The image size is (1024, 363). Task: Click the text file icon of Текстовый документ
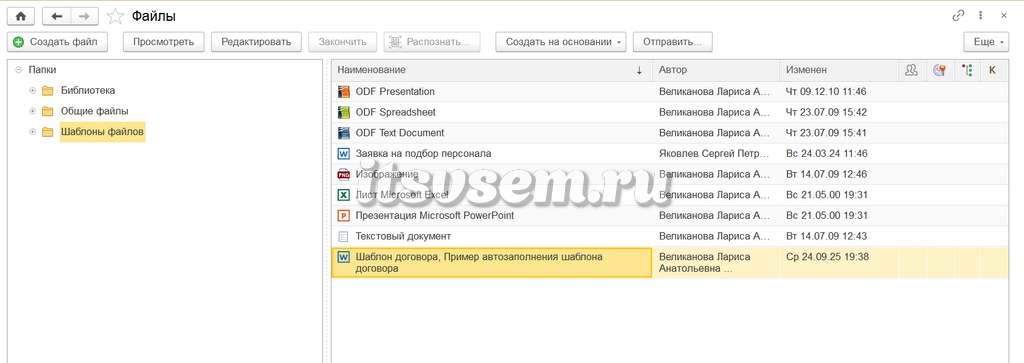(x=344, y=236)
